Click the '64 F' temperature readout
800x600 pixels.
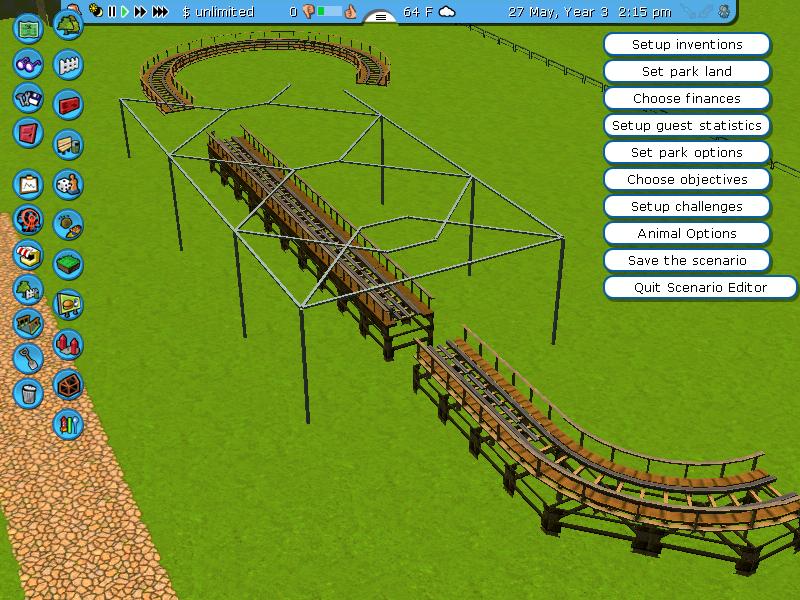pyautogui.click(x=418, y=11)
